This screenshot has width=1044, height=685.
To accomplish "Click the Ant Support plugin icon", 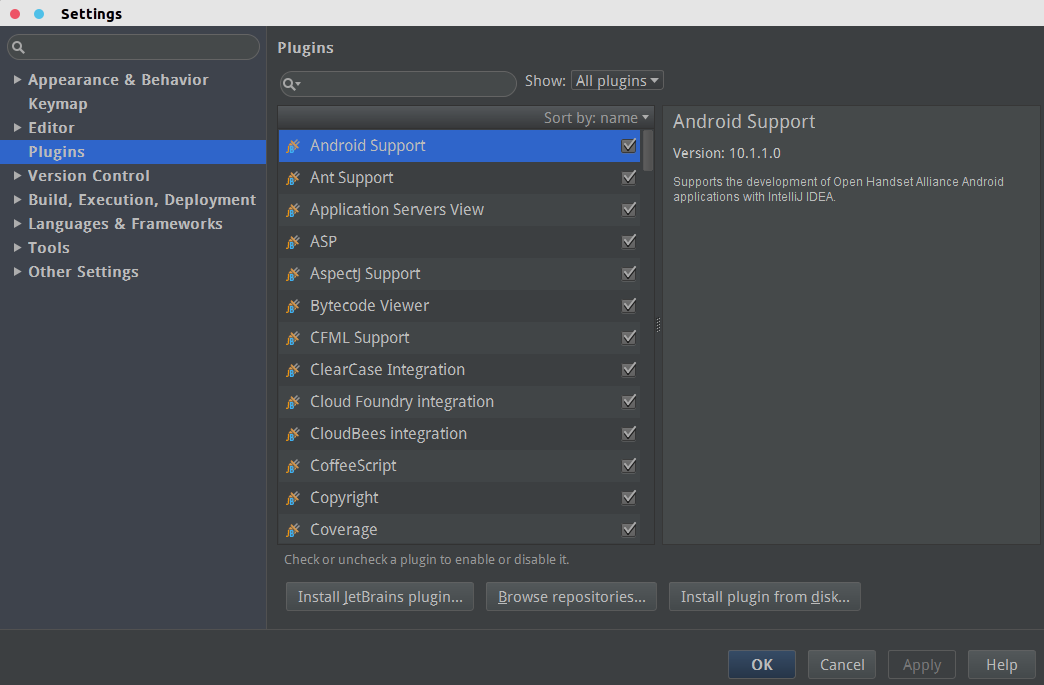I will tap(293, 178).
